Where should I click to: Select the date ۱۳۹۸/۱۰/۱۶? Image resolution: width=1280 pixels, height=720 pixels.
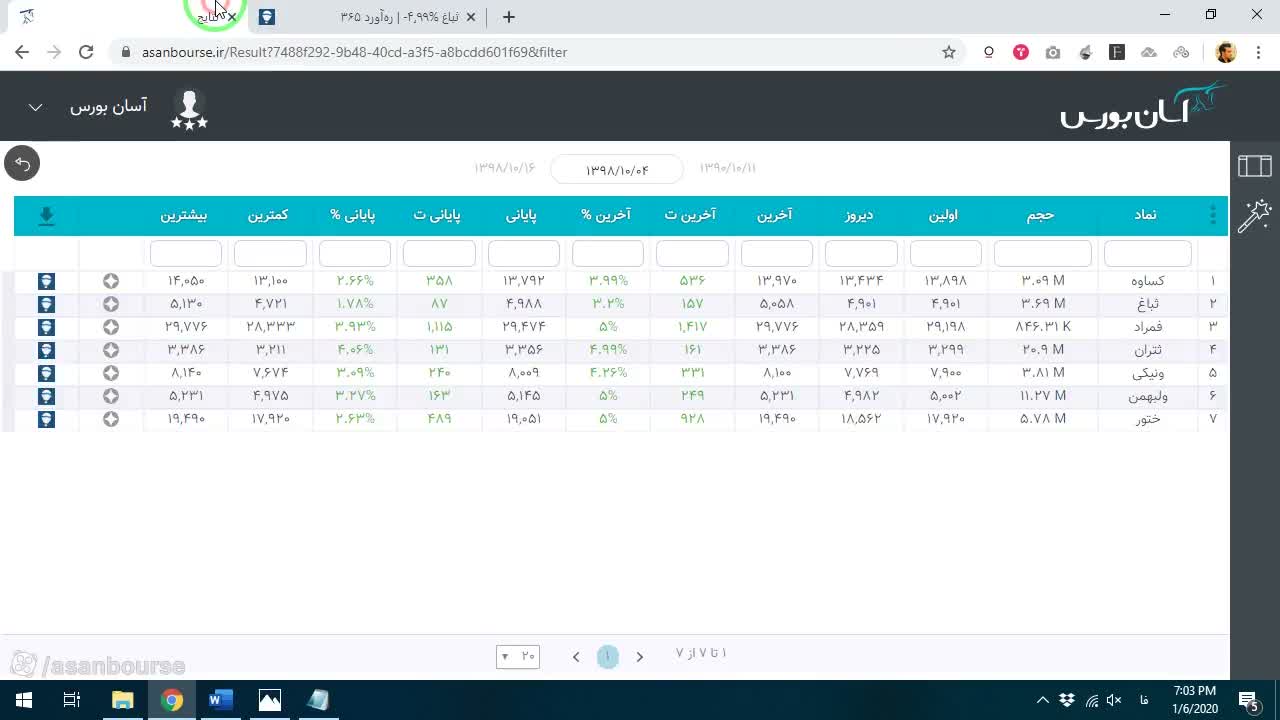pos(506,168)
